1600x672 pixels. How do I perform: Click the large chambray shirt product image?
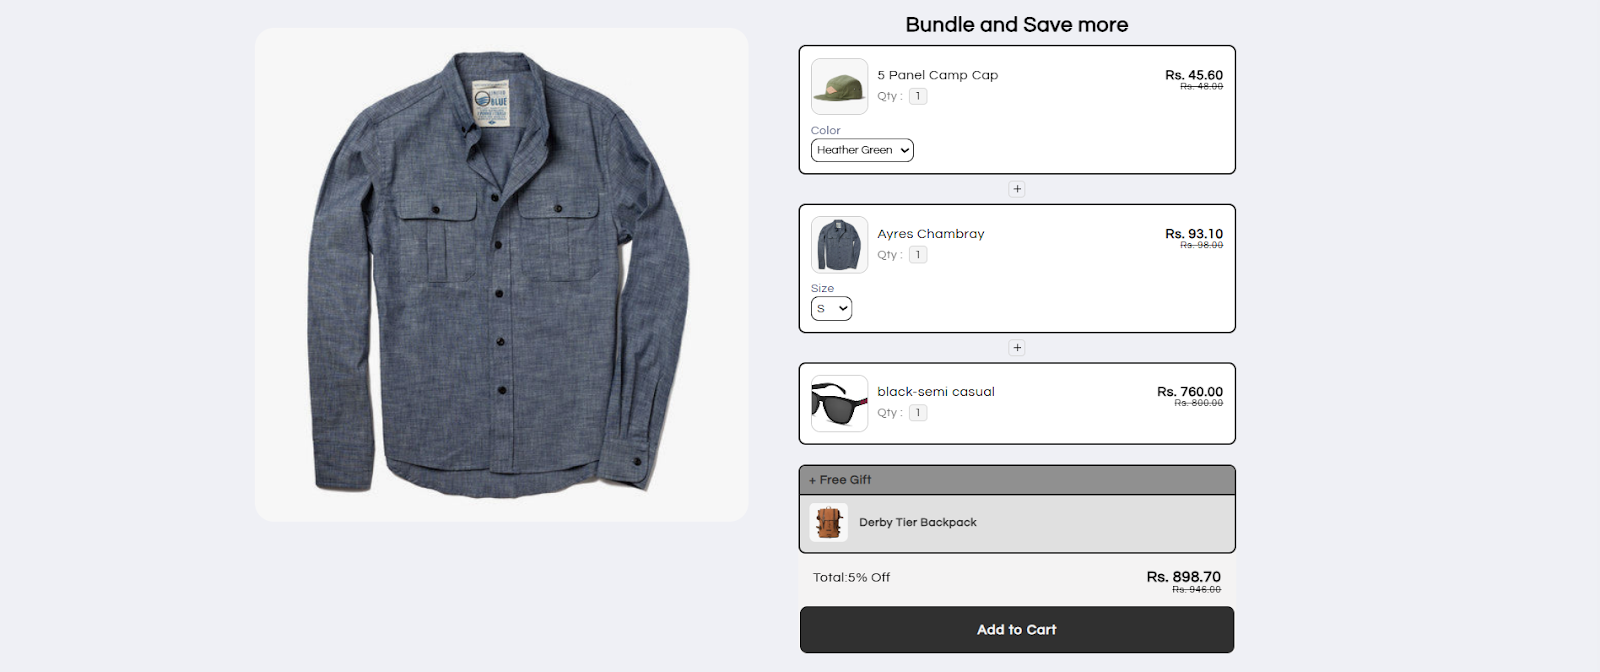pos(501,274)
